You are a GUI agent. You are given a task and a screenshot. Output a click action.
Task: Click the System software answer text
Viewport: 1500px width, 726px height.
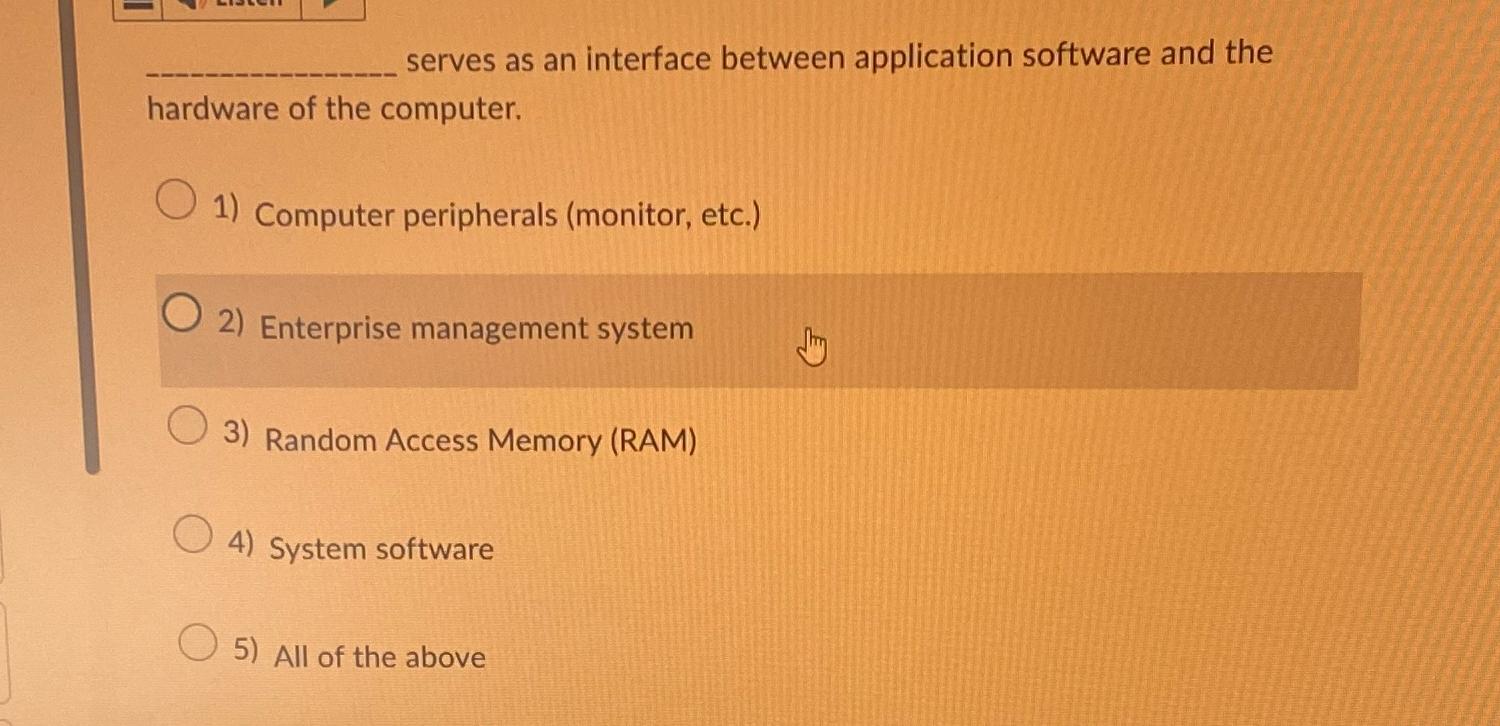[382, 548]
